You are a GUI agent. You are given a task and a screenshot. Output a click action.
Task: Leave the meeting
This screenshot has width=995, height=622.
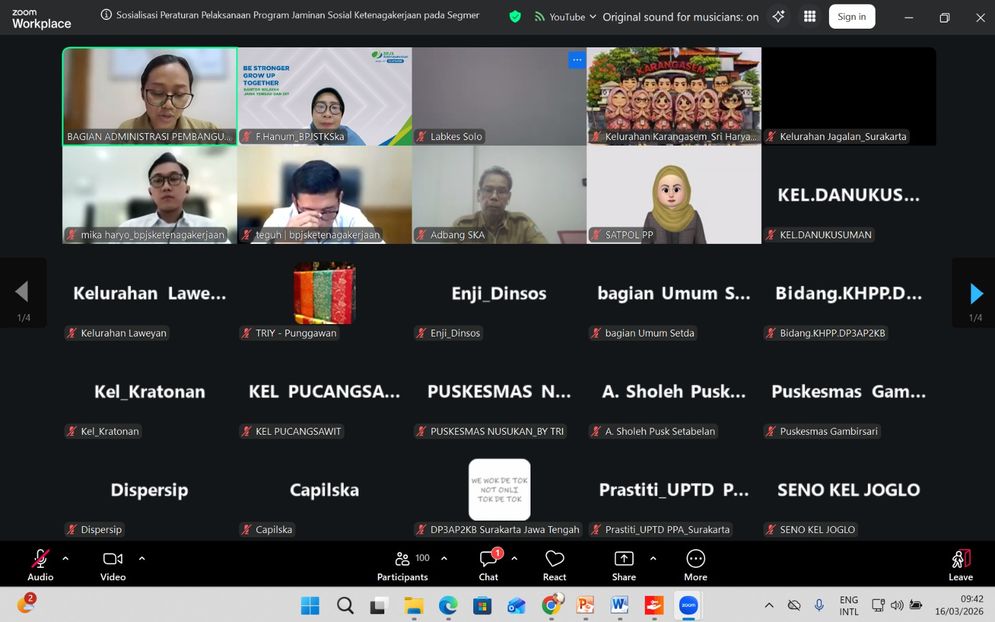pyautogui.click(x=960, y=564)
